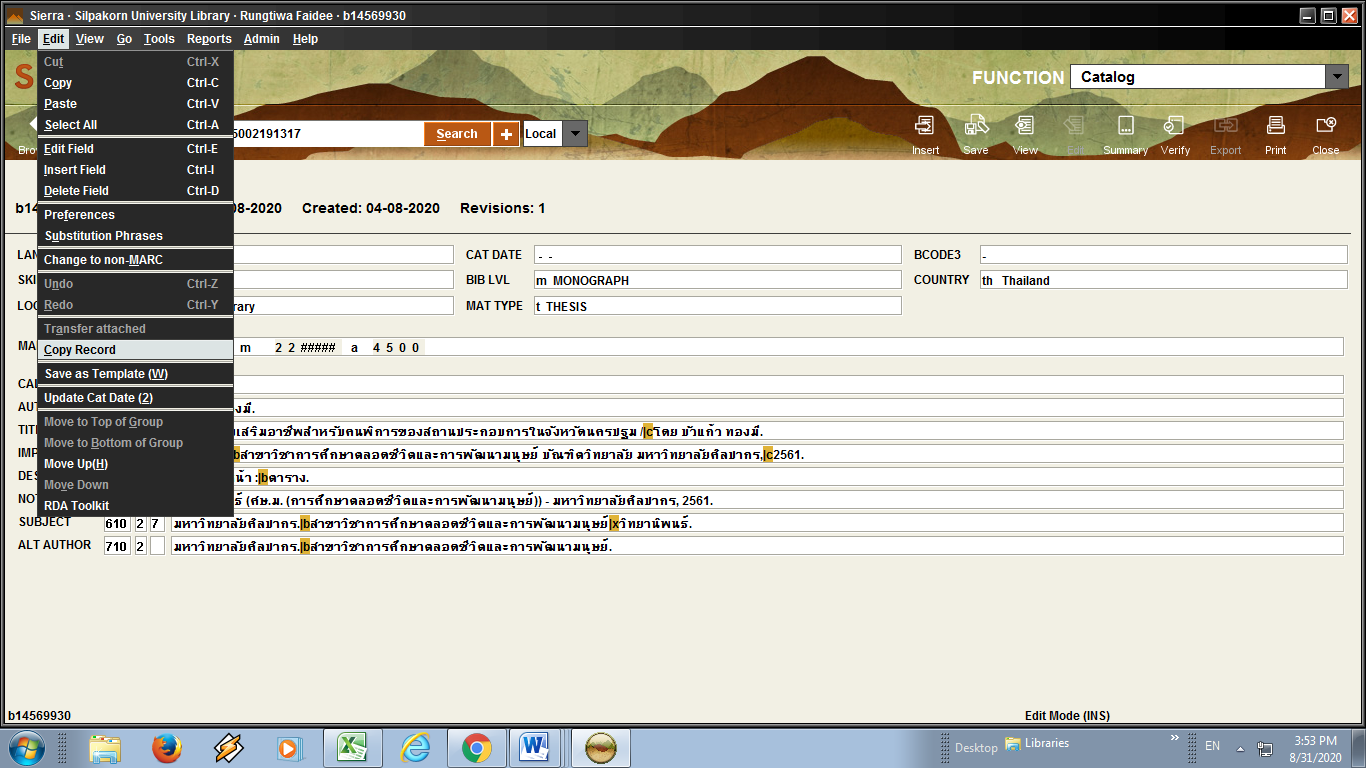Open the Help menu
This screenshot has width=1366, height=768.
tap(305, 39)
